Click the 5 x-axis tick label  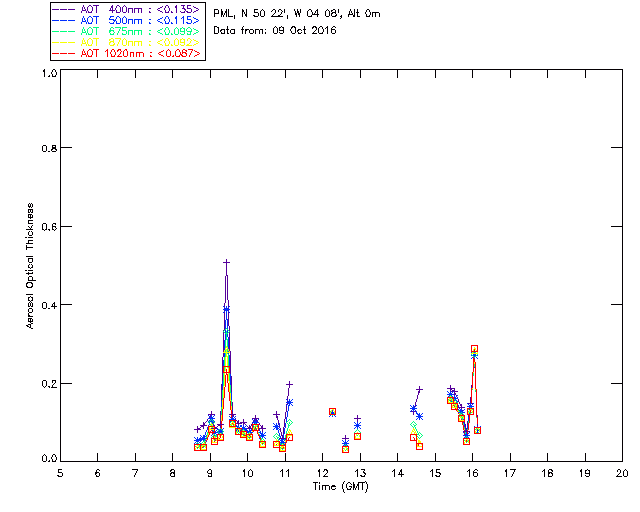pyautogui.click(x=60, y=473)
